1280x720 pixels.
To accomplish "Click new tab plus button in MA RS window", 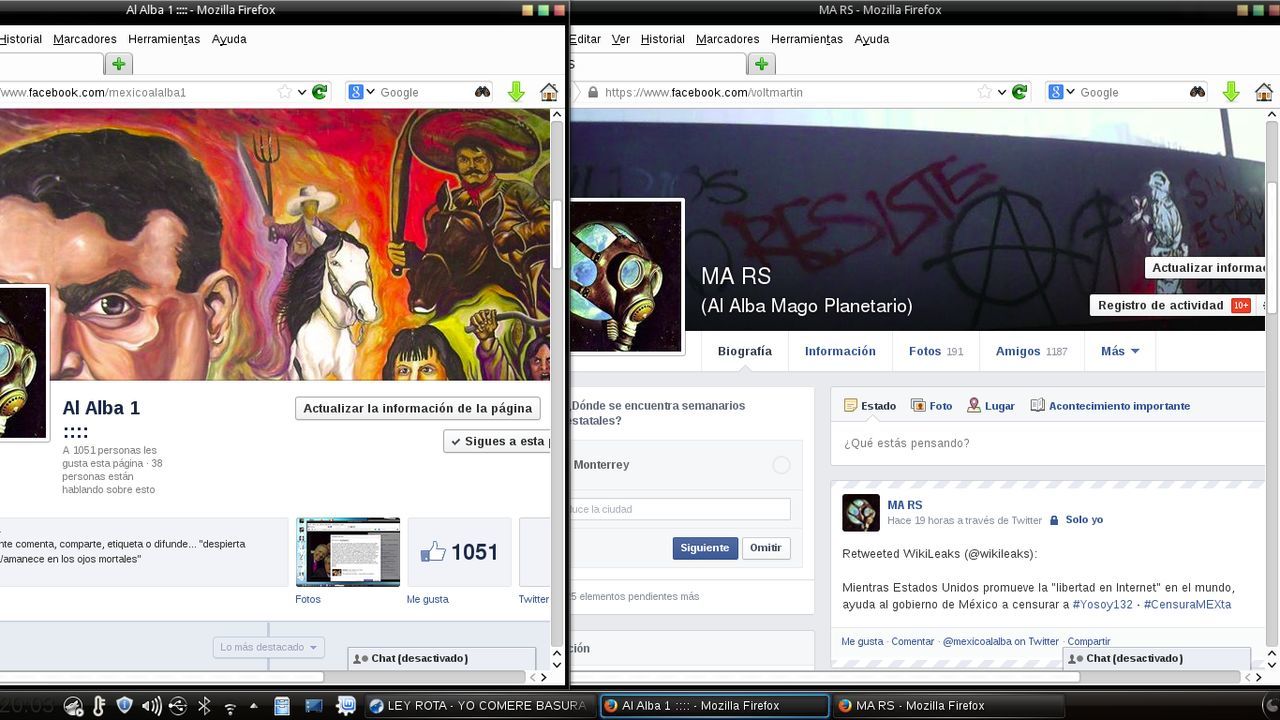I will [x=762, y=64].
